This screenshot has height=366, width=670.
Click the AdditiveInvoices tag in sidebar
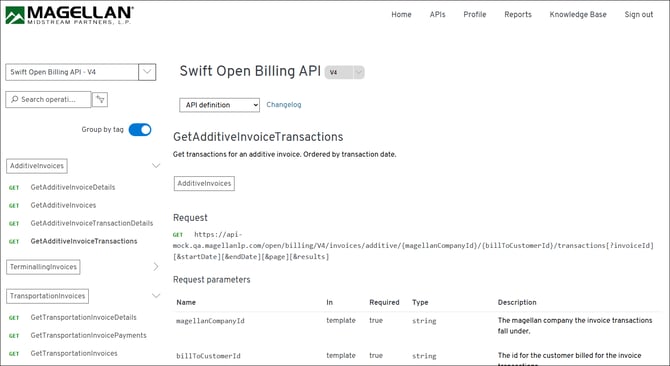37,166
